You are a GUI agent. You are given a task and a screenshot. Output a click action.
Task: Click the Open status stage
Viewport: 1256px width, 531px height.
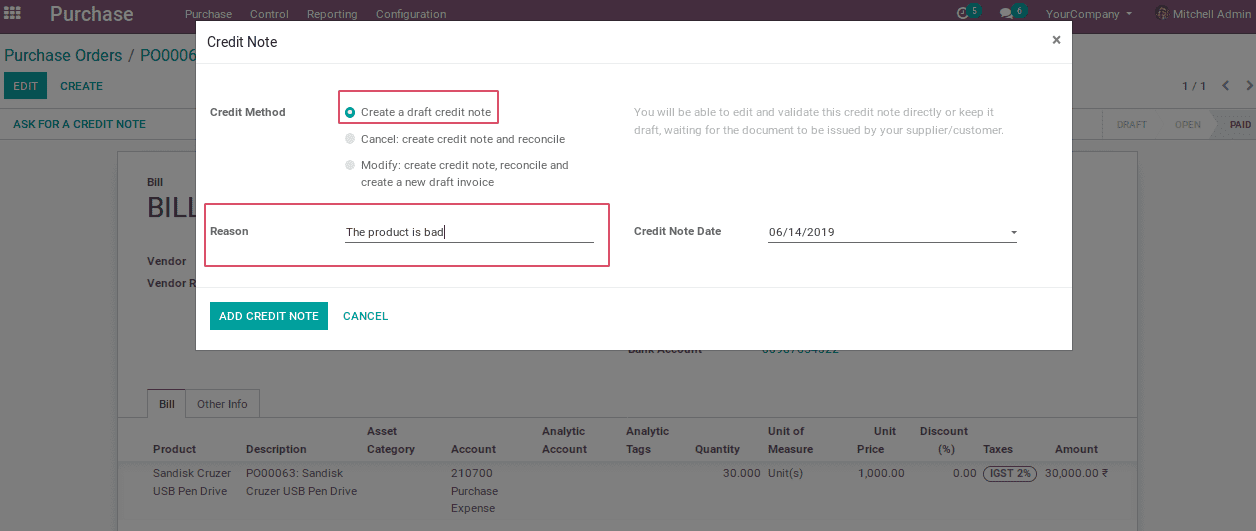1188,125
